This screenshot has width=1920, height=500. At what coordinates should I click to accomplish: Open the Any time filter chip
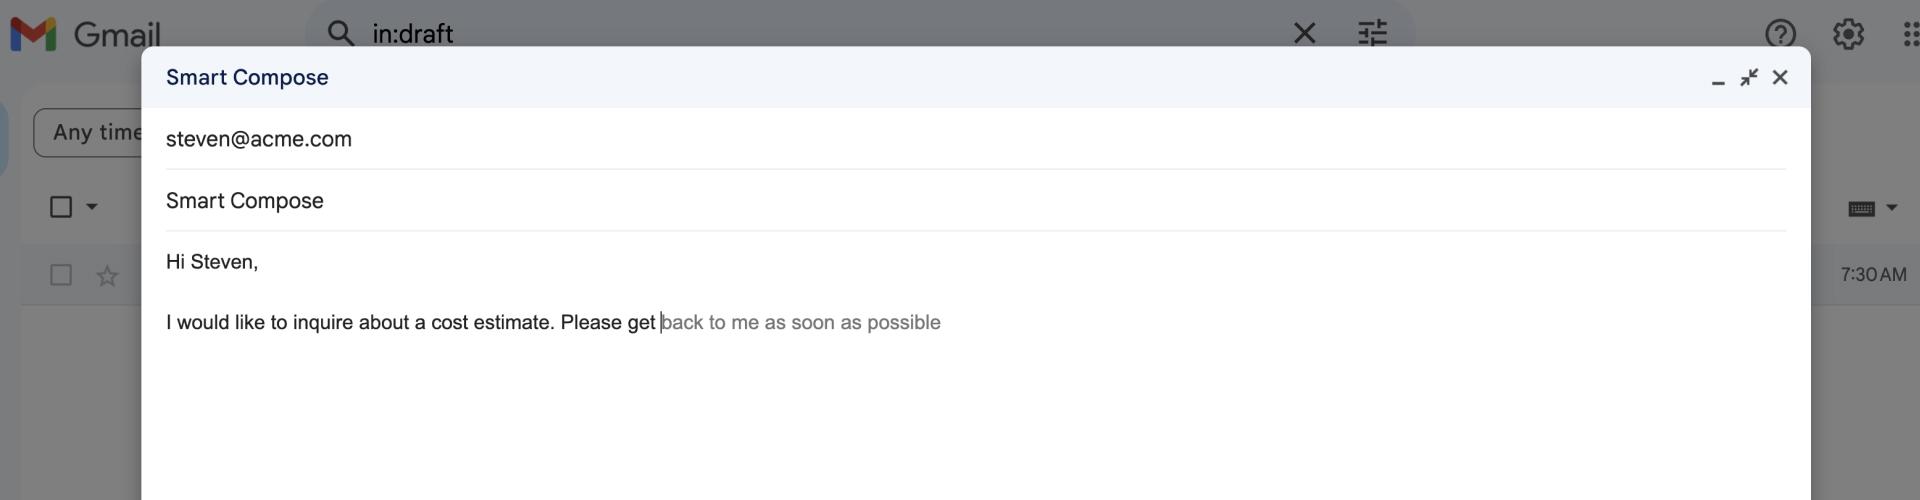pos(95,132)
